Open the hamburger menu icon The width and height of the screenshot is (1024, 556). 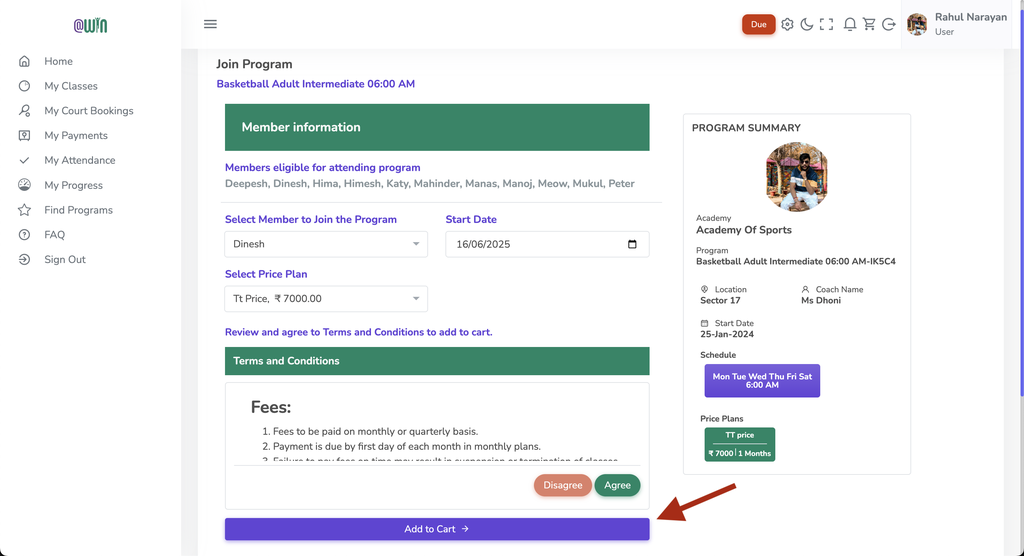pyautogui.click(x=210, y=24)
